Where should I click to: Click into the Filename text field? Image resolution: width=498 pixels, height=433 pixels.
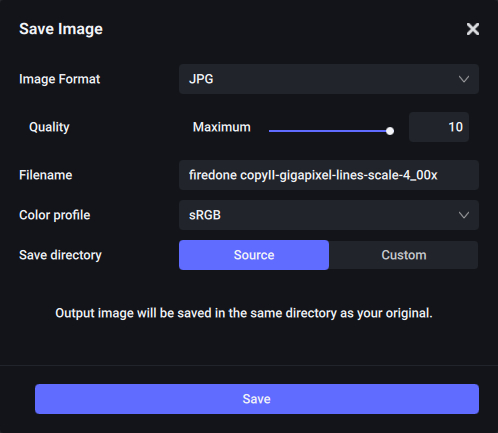coord(329,175)
